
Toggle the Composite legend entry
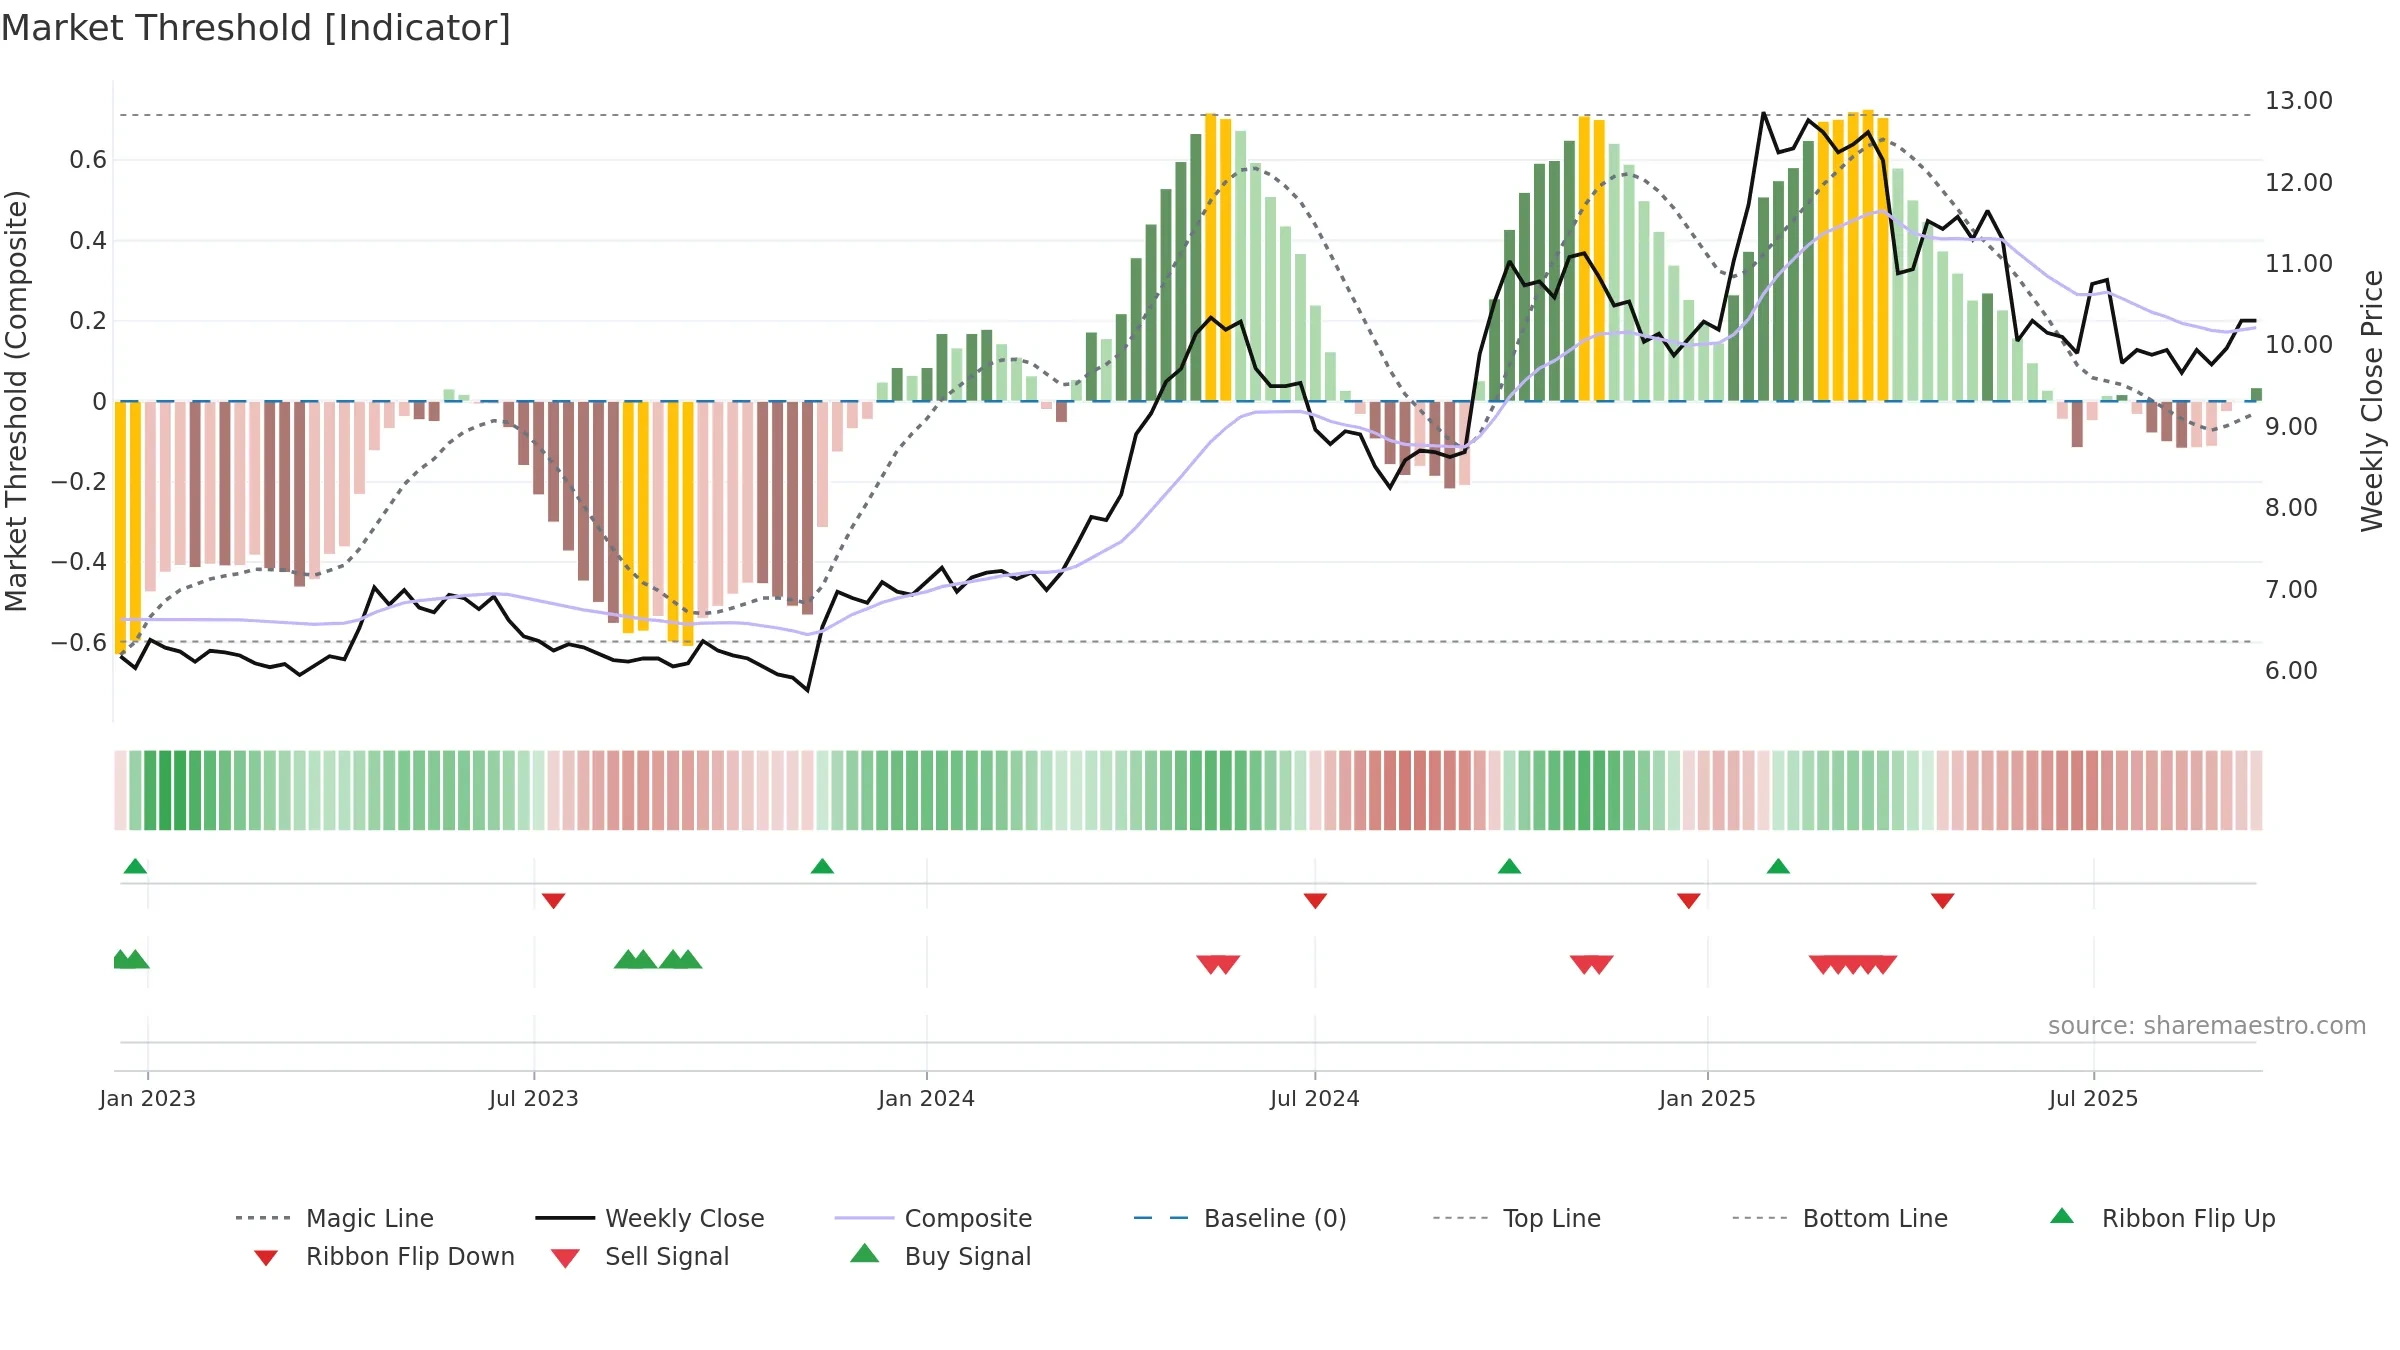(x=933, y=1218)
